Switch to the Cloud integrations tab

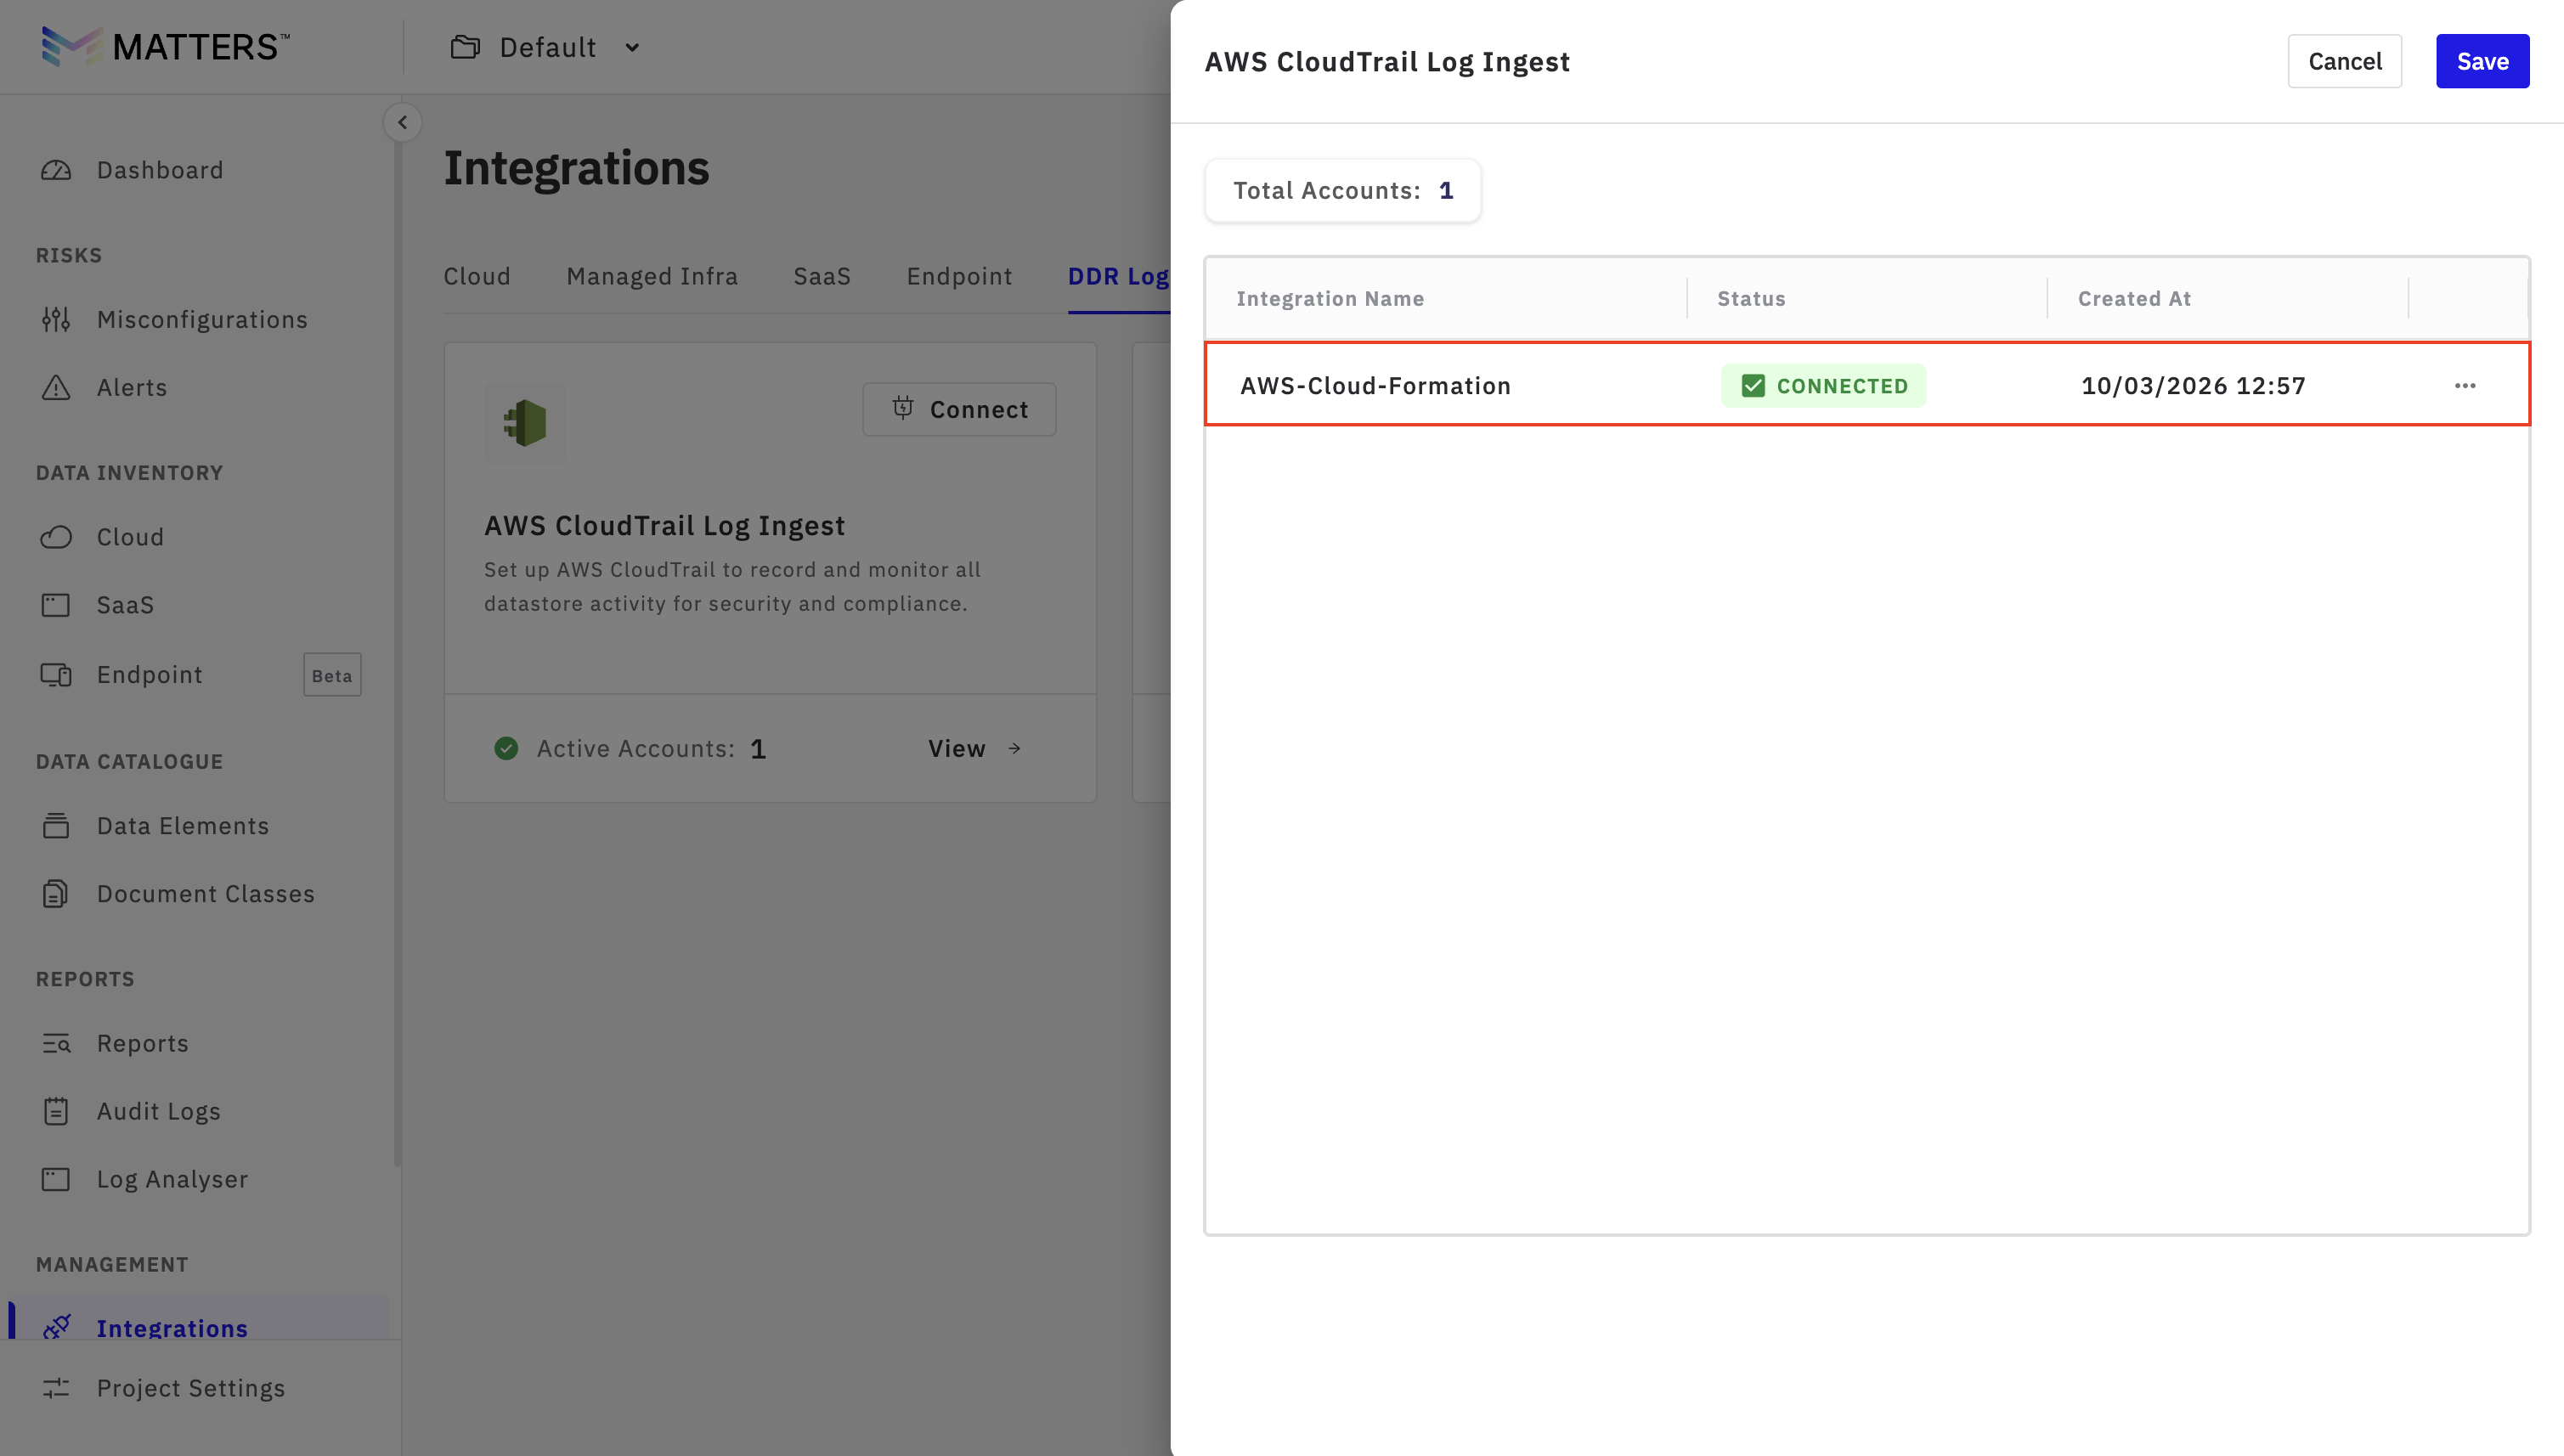click(477, 276)
